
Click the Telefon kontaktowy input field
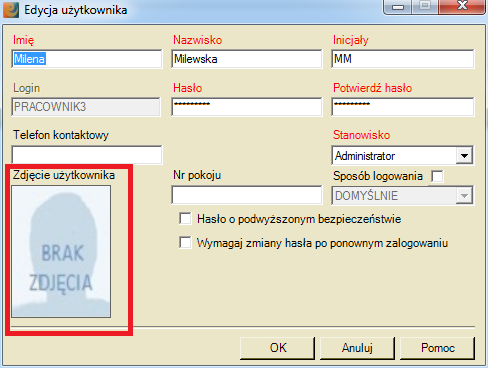(x=87, y=155)
